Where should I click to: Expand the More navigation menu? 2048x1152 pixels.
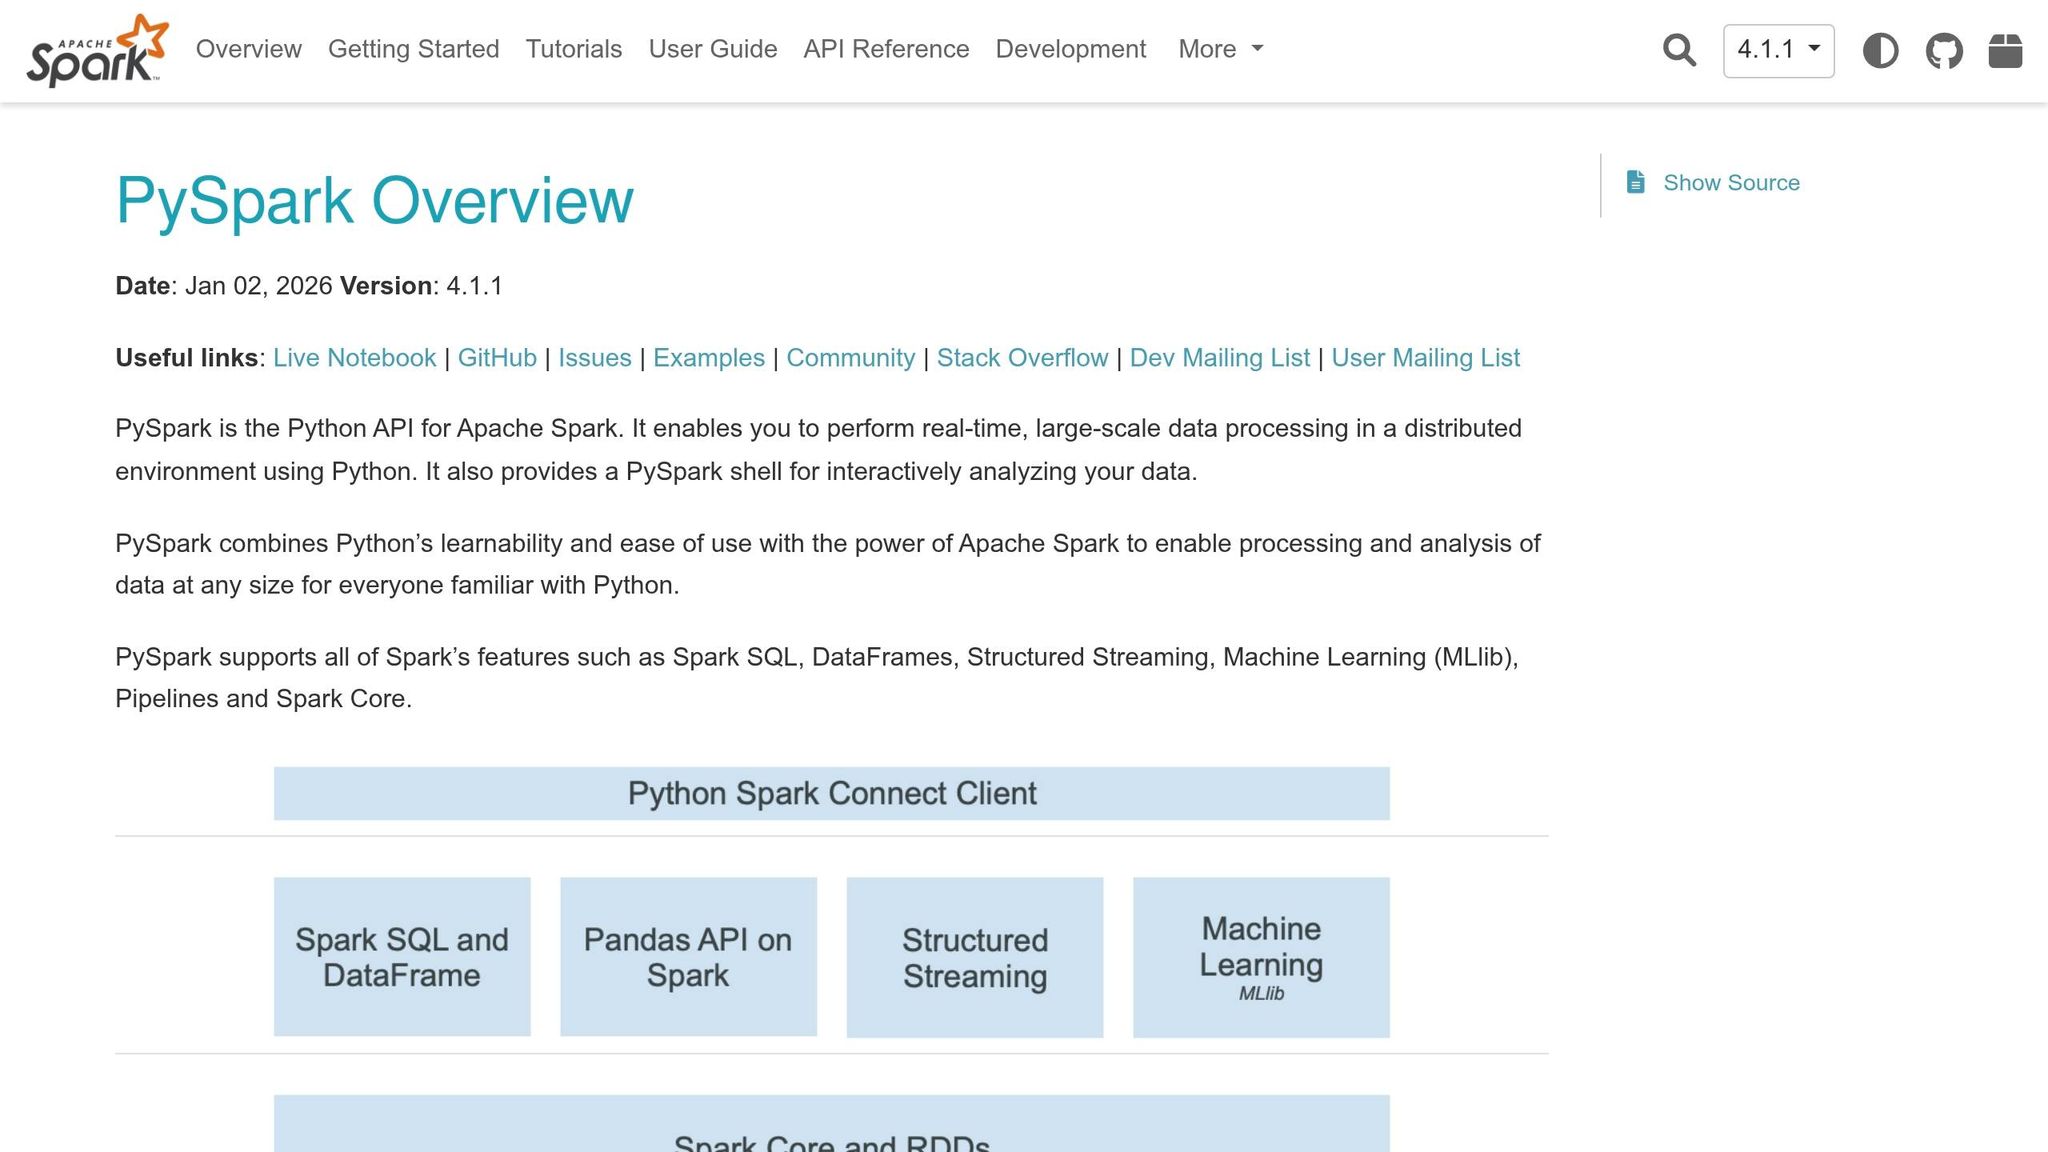[1219, 49]
